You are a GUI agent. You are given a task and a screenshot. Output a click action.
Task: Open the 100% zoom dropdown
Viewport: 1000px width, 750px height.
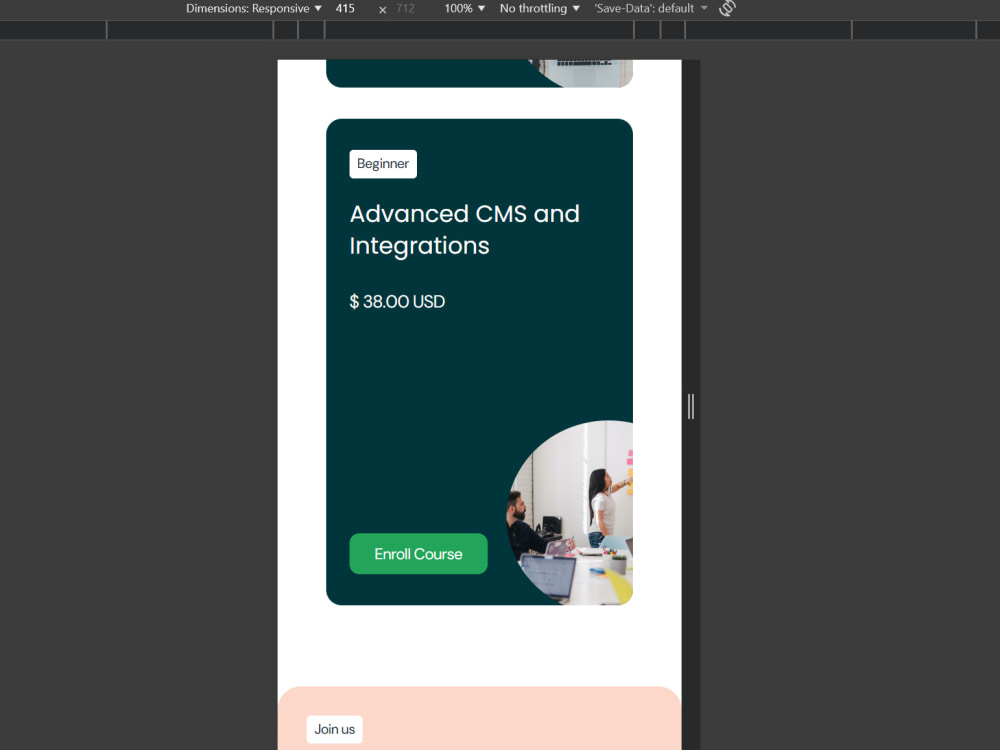click(464, 8)
